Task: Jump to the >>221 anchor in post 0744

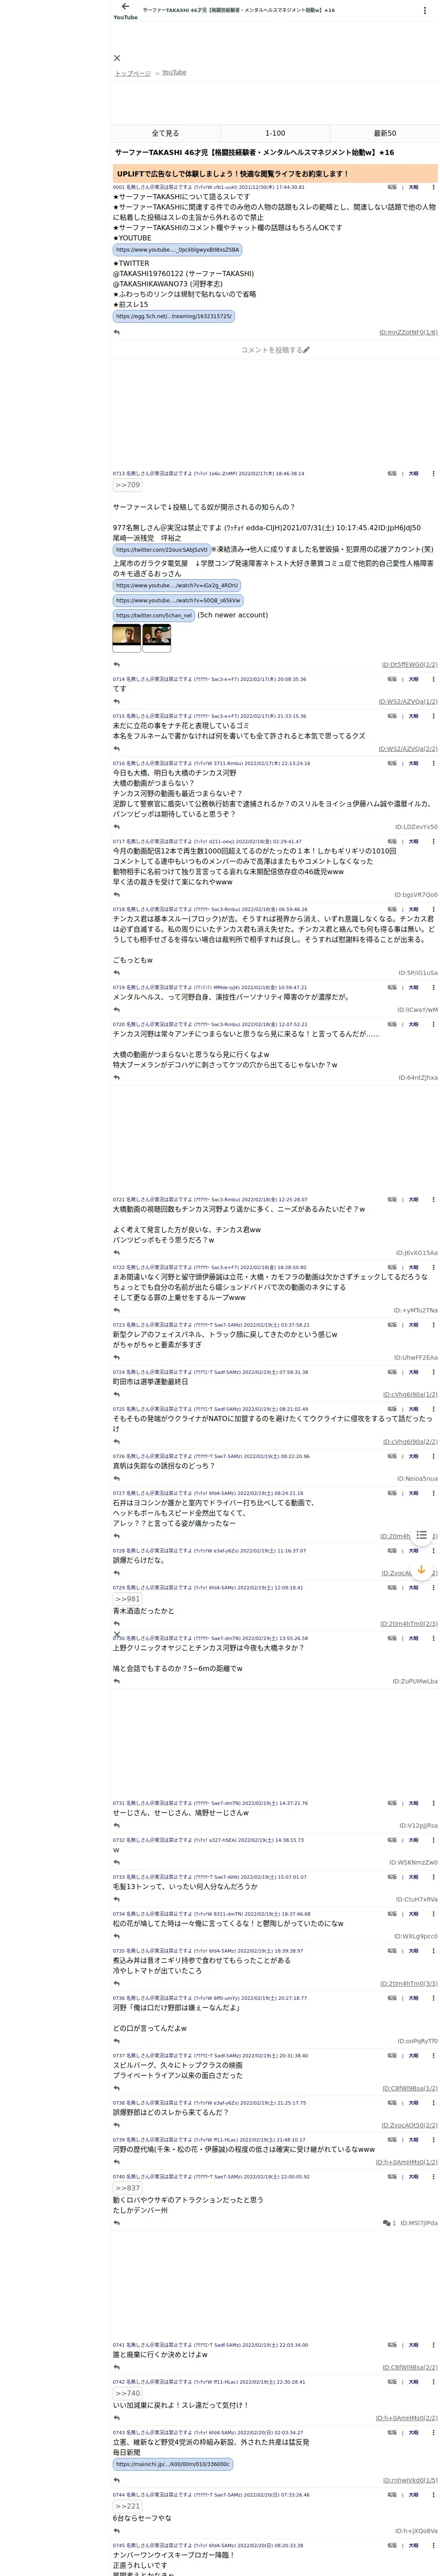Action: (127, 2506)
